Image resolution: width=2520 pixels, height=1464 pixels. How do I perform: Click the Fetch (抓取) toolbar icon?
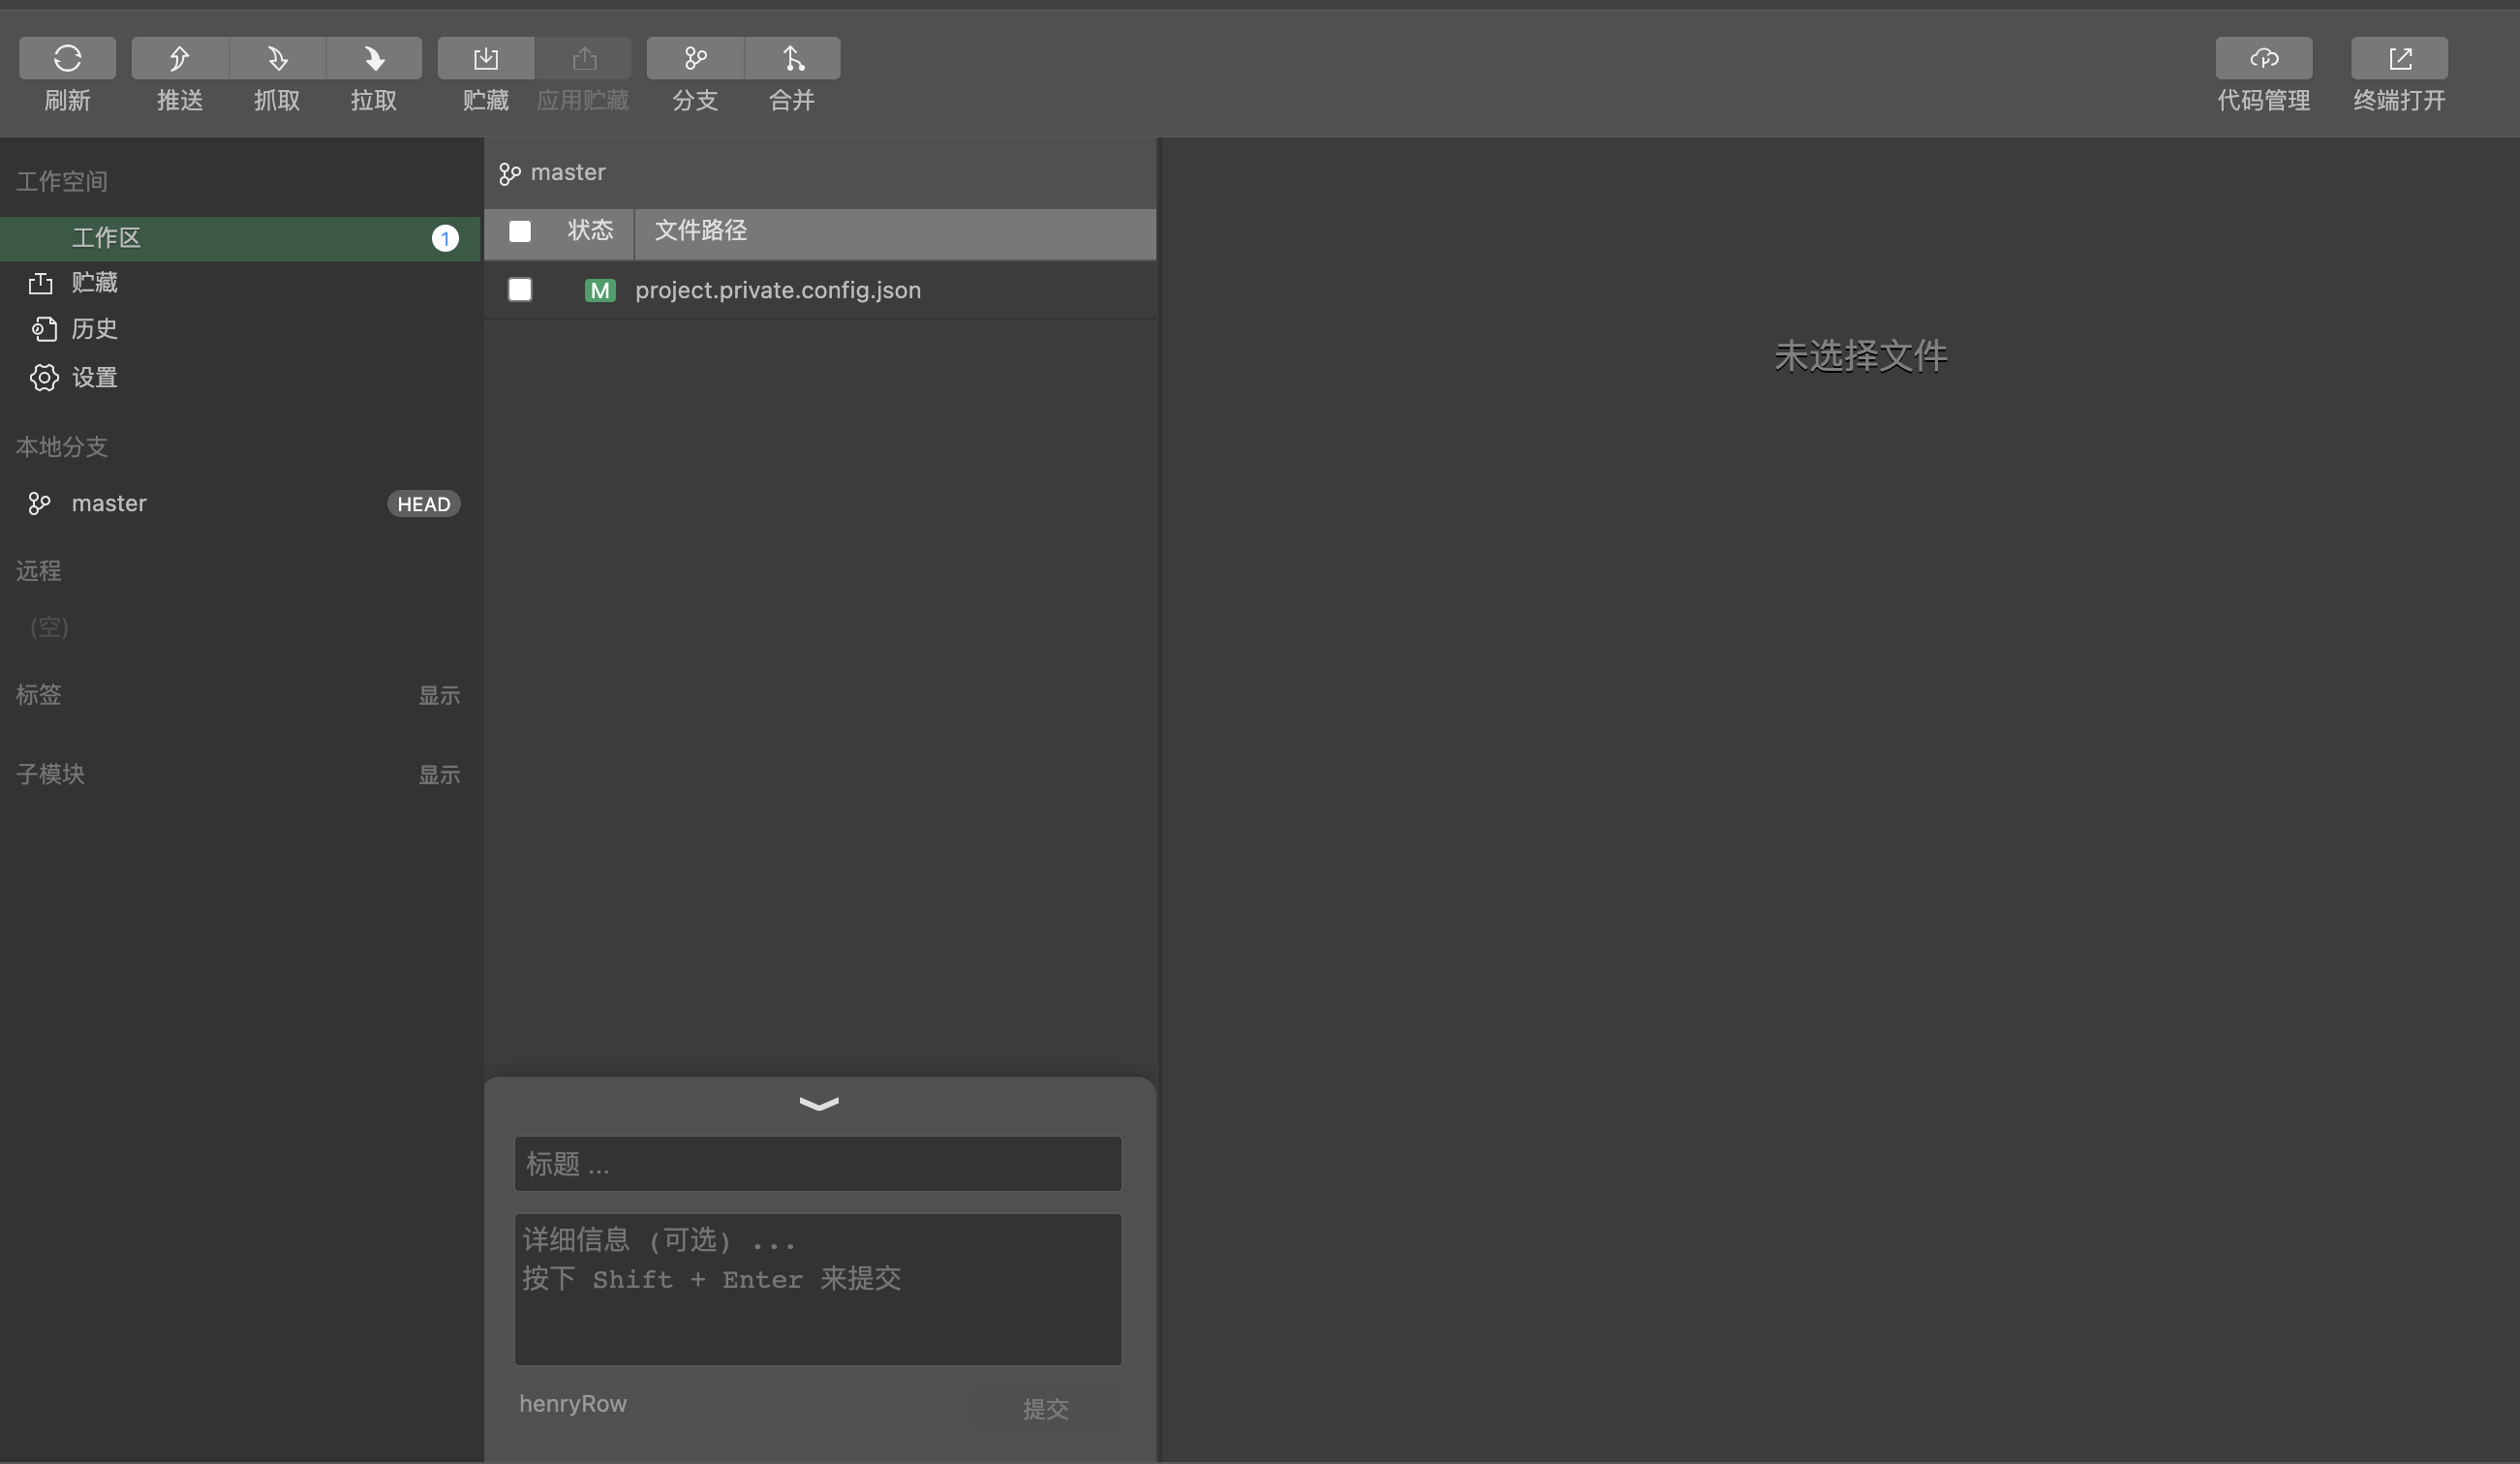pos(277,58)
